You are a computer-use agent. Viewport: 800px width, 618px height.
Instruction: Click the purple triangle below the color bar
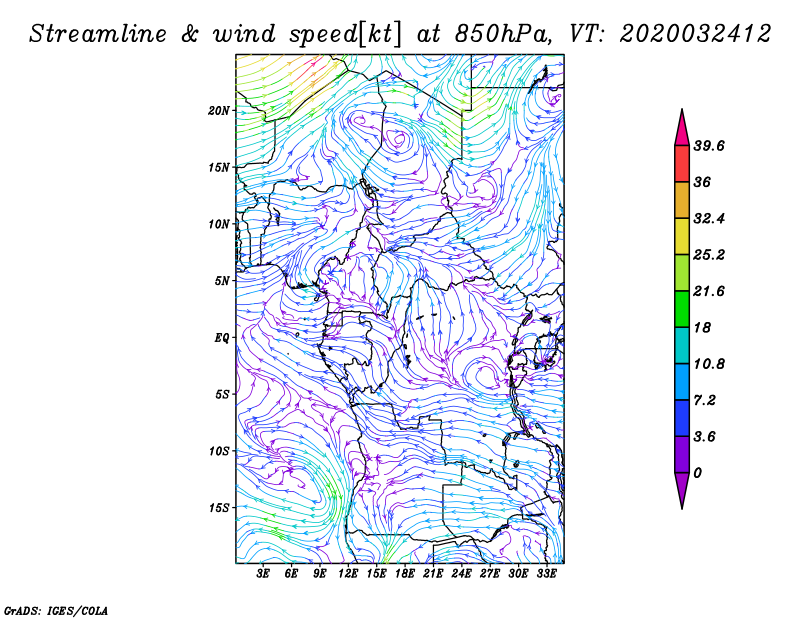[682, 490]
